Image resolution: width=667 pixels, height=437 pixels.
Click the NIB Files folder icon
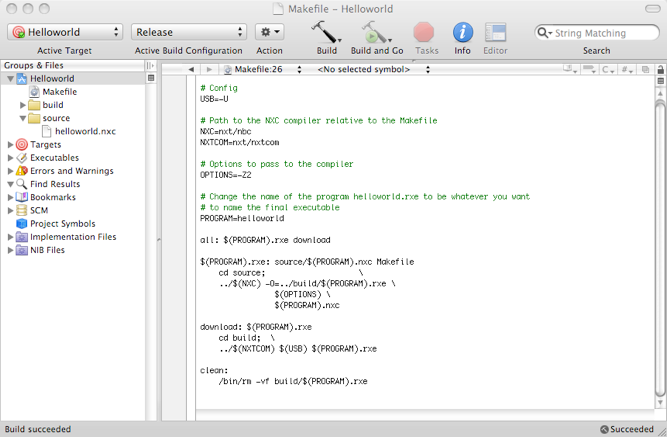tap(22, 250)
